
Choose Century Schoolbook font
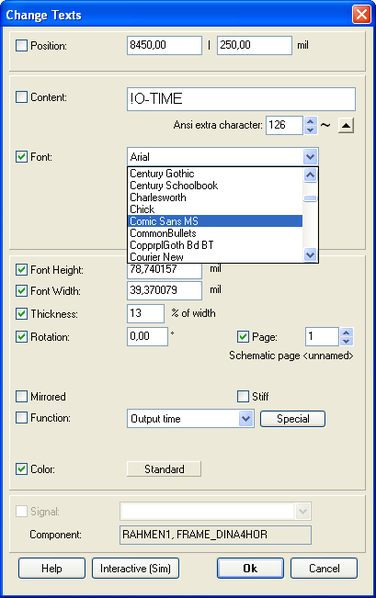(215, 185)
